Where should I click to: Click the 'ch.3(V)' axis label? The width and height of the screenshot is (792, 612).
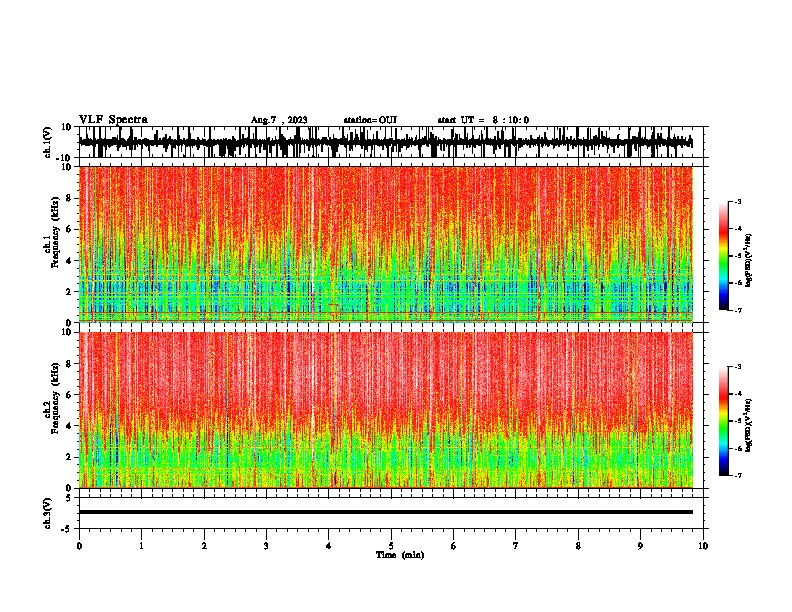[48, 514]
